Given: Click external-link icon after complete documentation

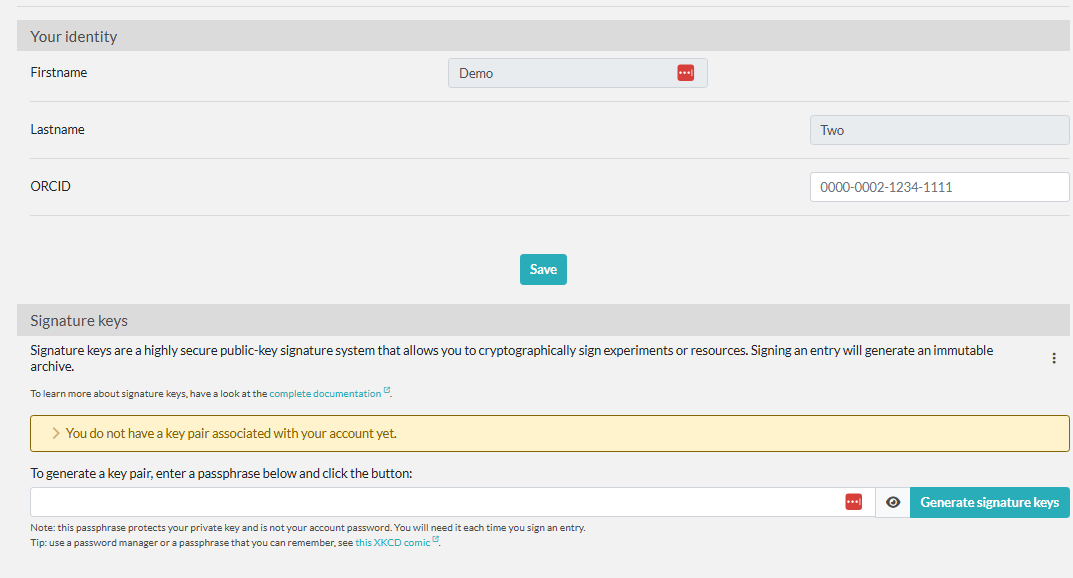Looking at the screenshot, I should pyautogui.click(x=387, y=392).
